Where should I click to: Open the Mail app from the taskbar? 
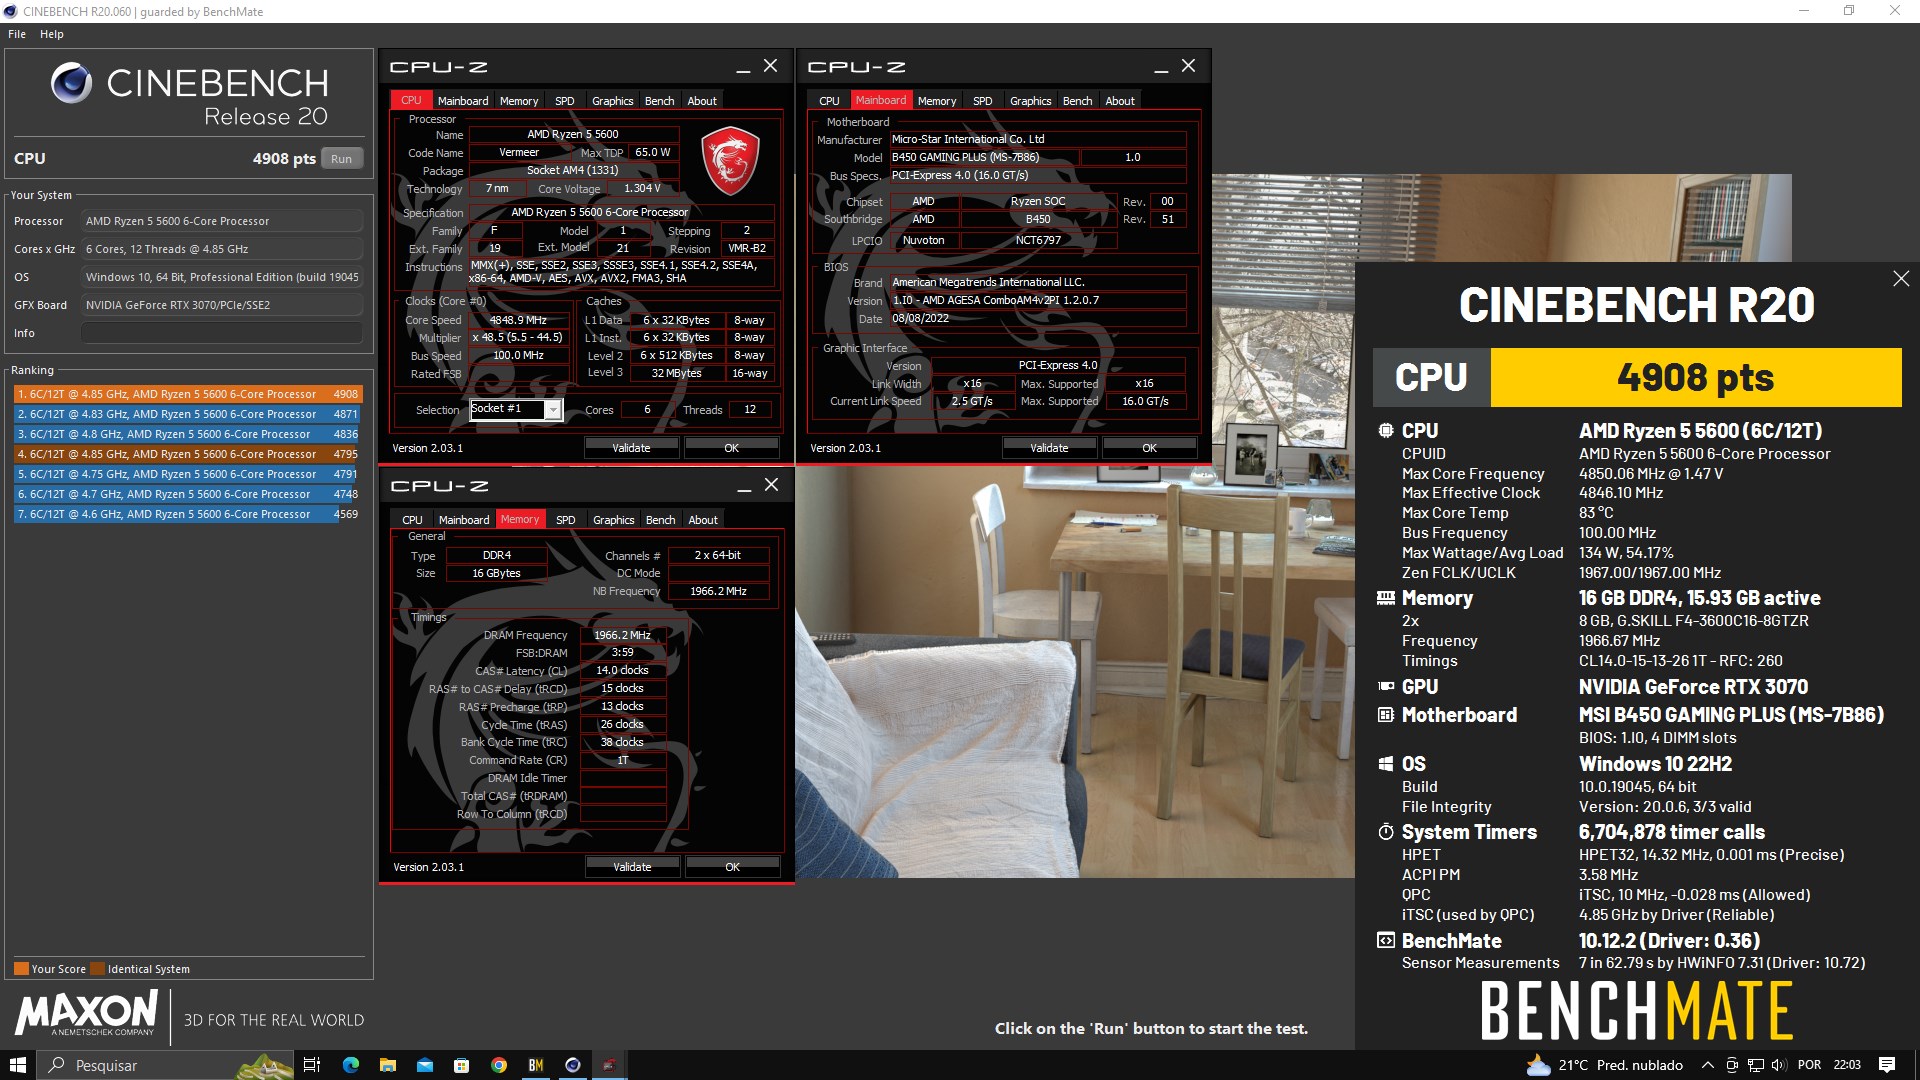[424, 1065]
